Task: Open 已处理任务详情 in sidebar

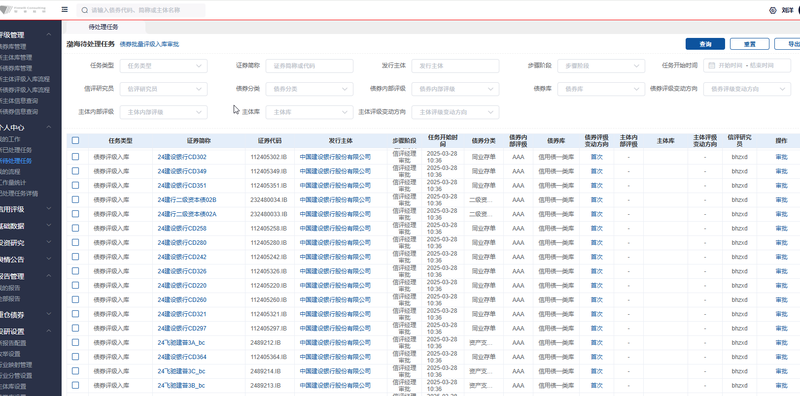Action: tap(19, 193)
